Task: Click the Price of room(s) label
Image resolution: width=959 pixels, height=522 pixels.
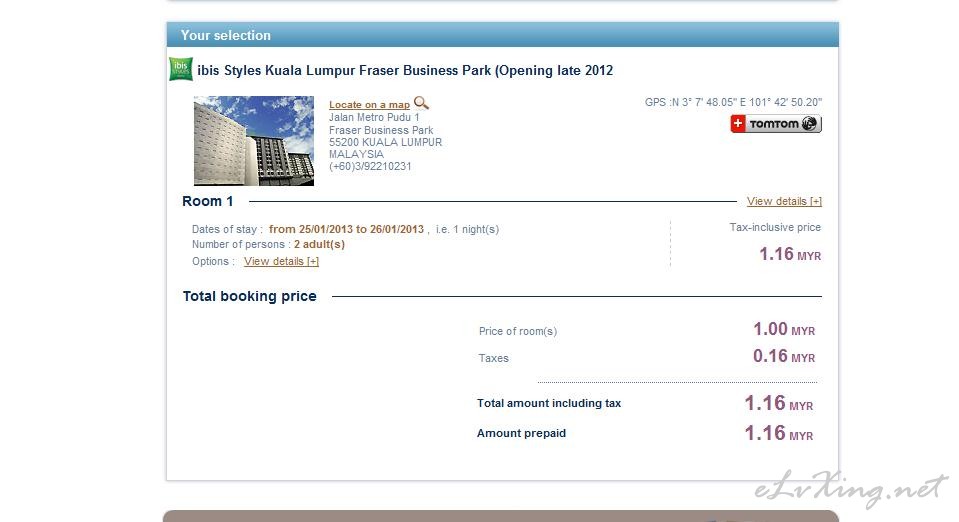Action: pyautogui.click(x=517, y=331)
